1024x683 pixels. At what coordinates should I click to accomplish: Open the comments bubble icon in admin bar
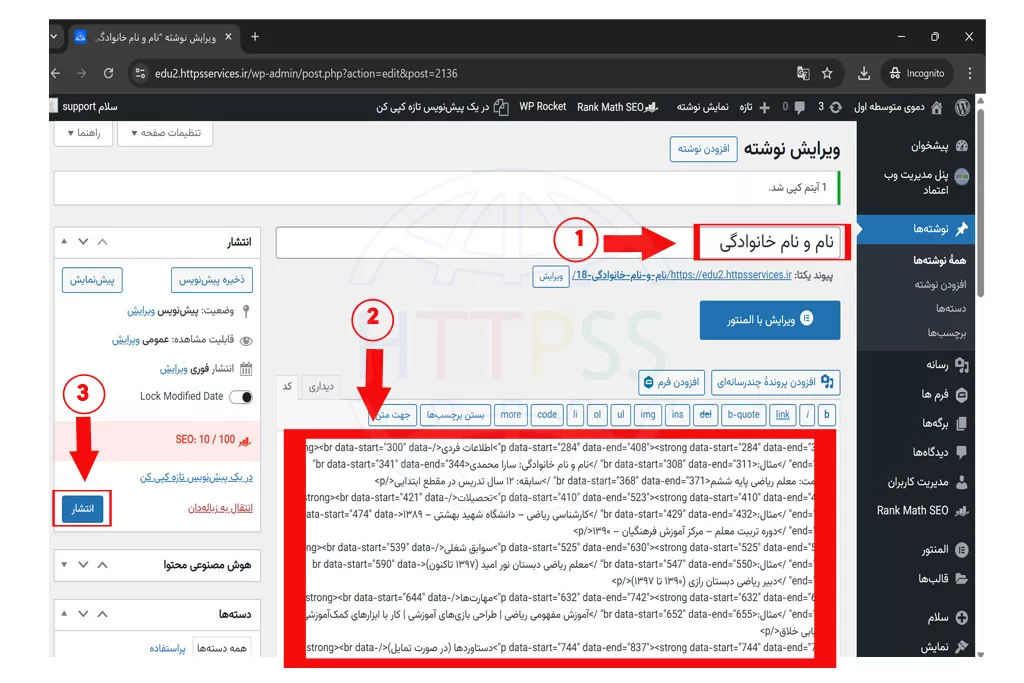(x=799, y=107)
